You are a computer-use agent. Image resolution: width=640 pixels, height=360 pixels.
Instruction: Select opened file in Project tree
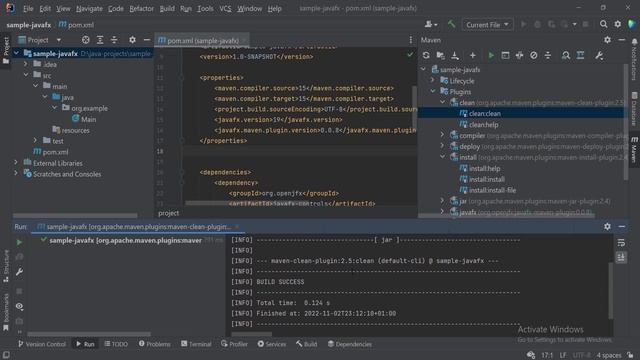[85, 40]
